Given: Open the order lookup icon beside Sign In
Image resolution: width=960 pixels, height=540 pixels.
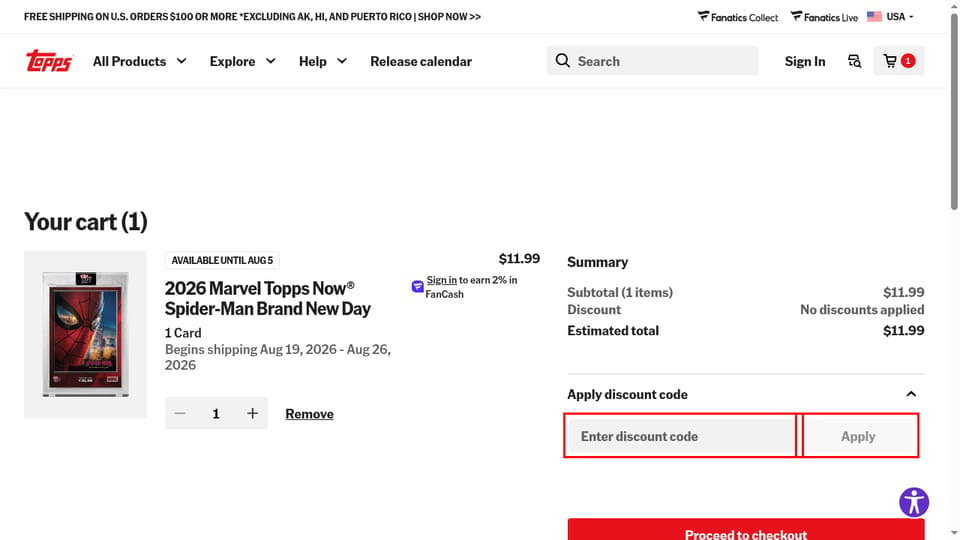Looking at the screenshot, I should pos(854,61).
